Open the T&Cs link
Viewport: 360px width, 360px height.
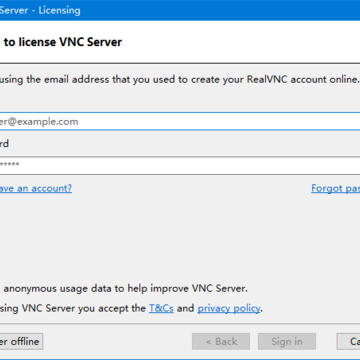tap(161, 308)
